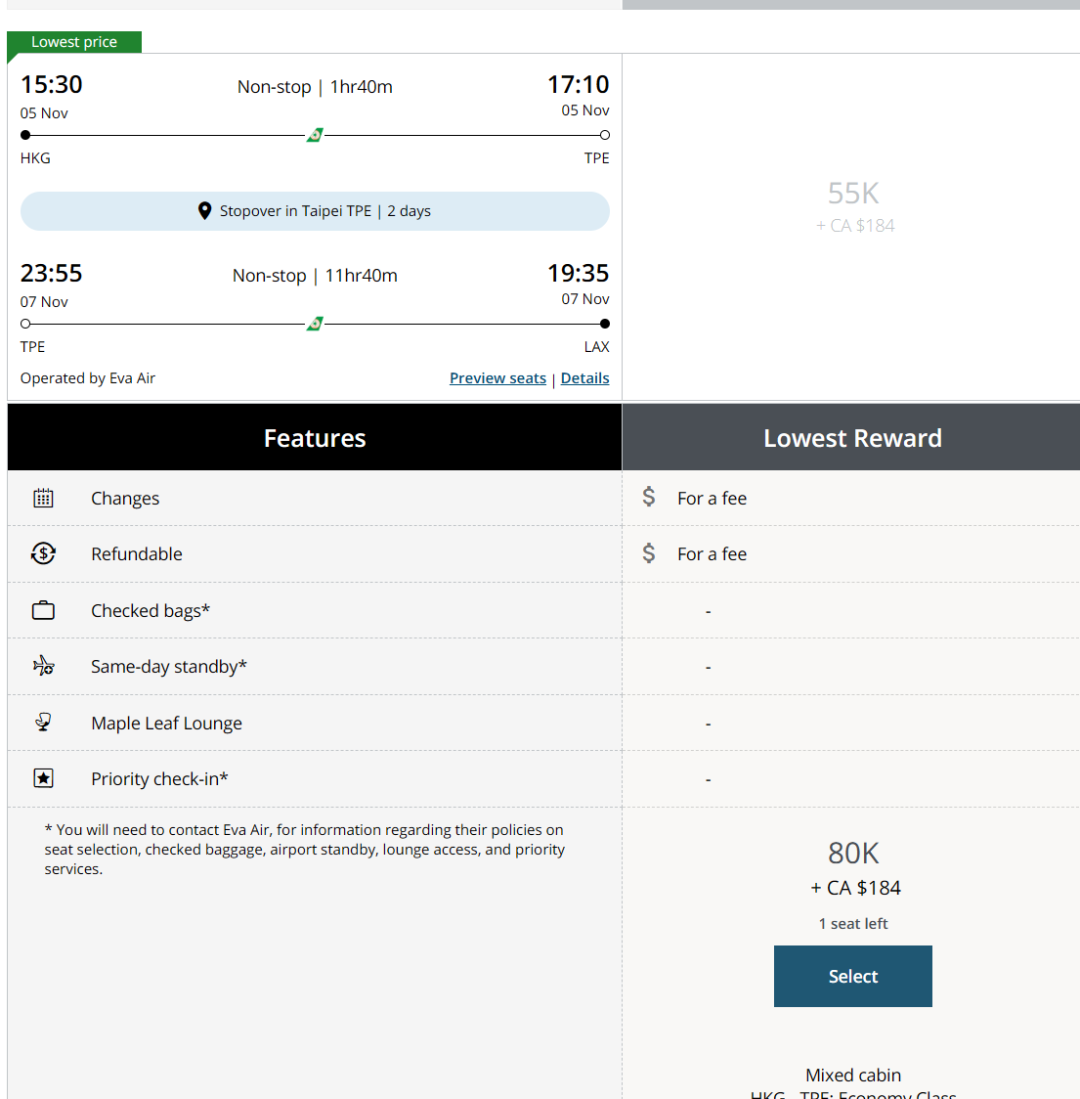The image size is (1080, 1099).
Task: Click the Changes calendar icon
Action: pyautogui.click(x=43, y=498)
